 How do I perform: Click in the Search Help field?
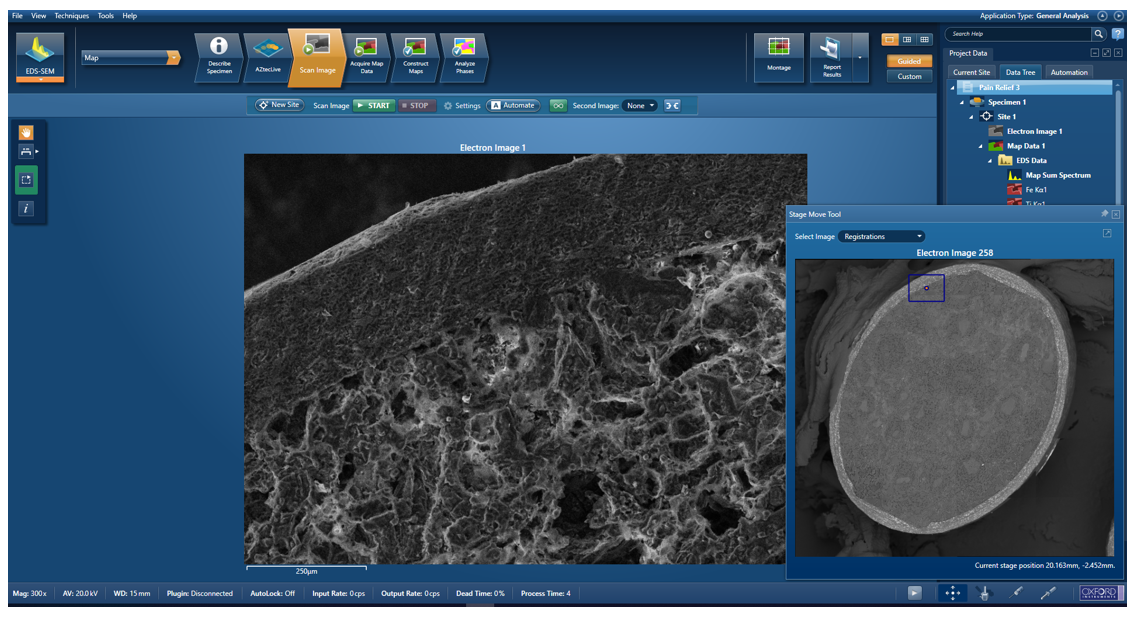[1017, 34]
